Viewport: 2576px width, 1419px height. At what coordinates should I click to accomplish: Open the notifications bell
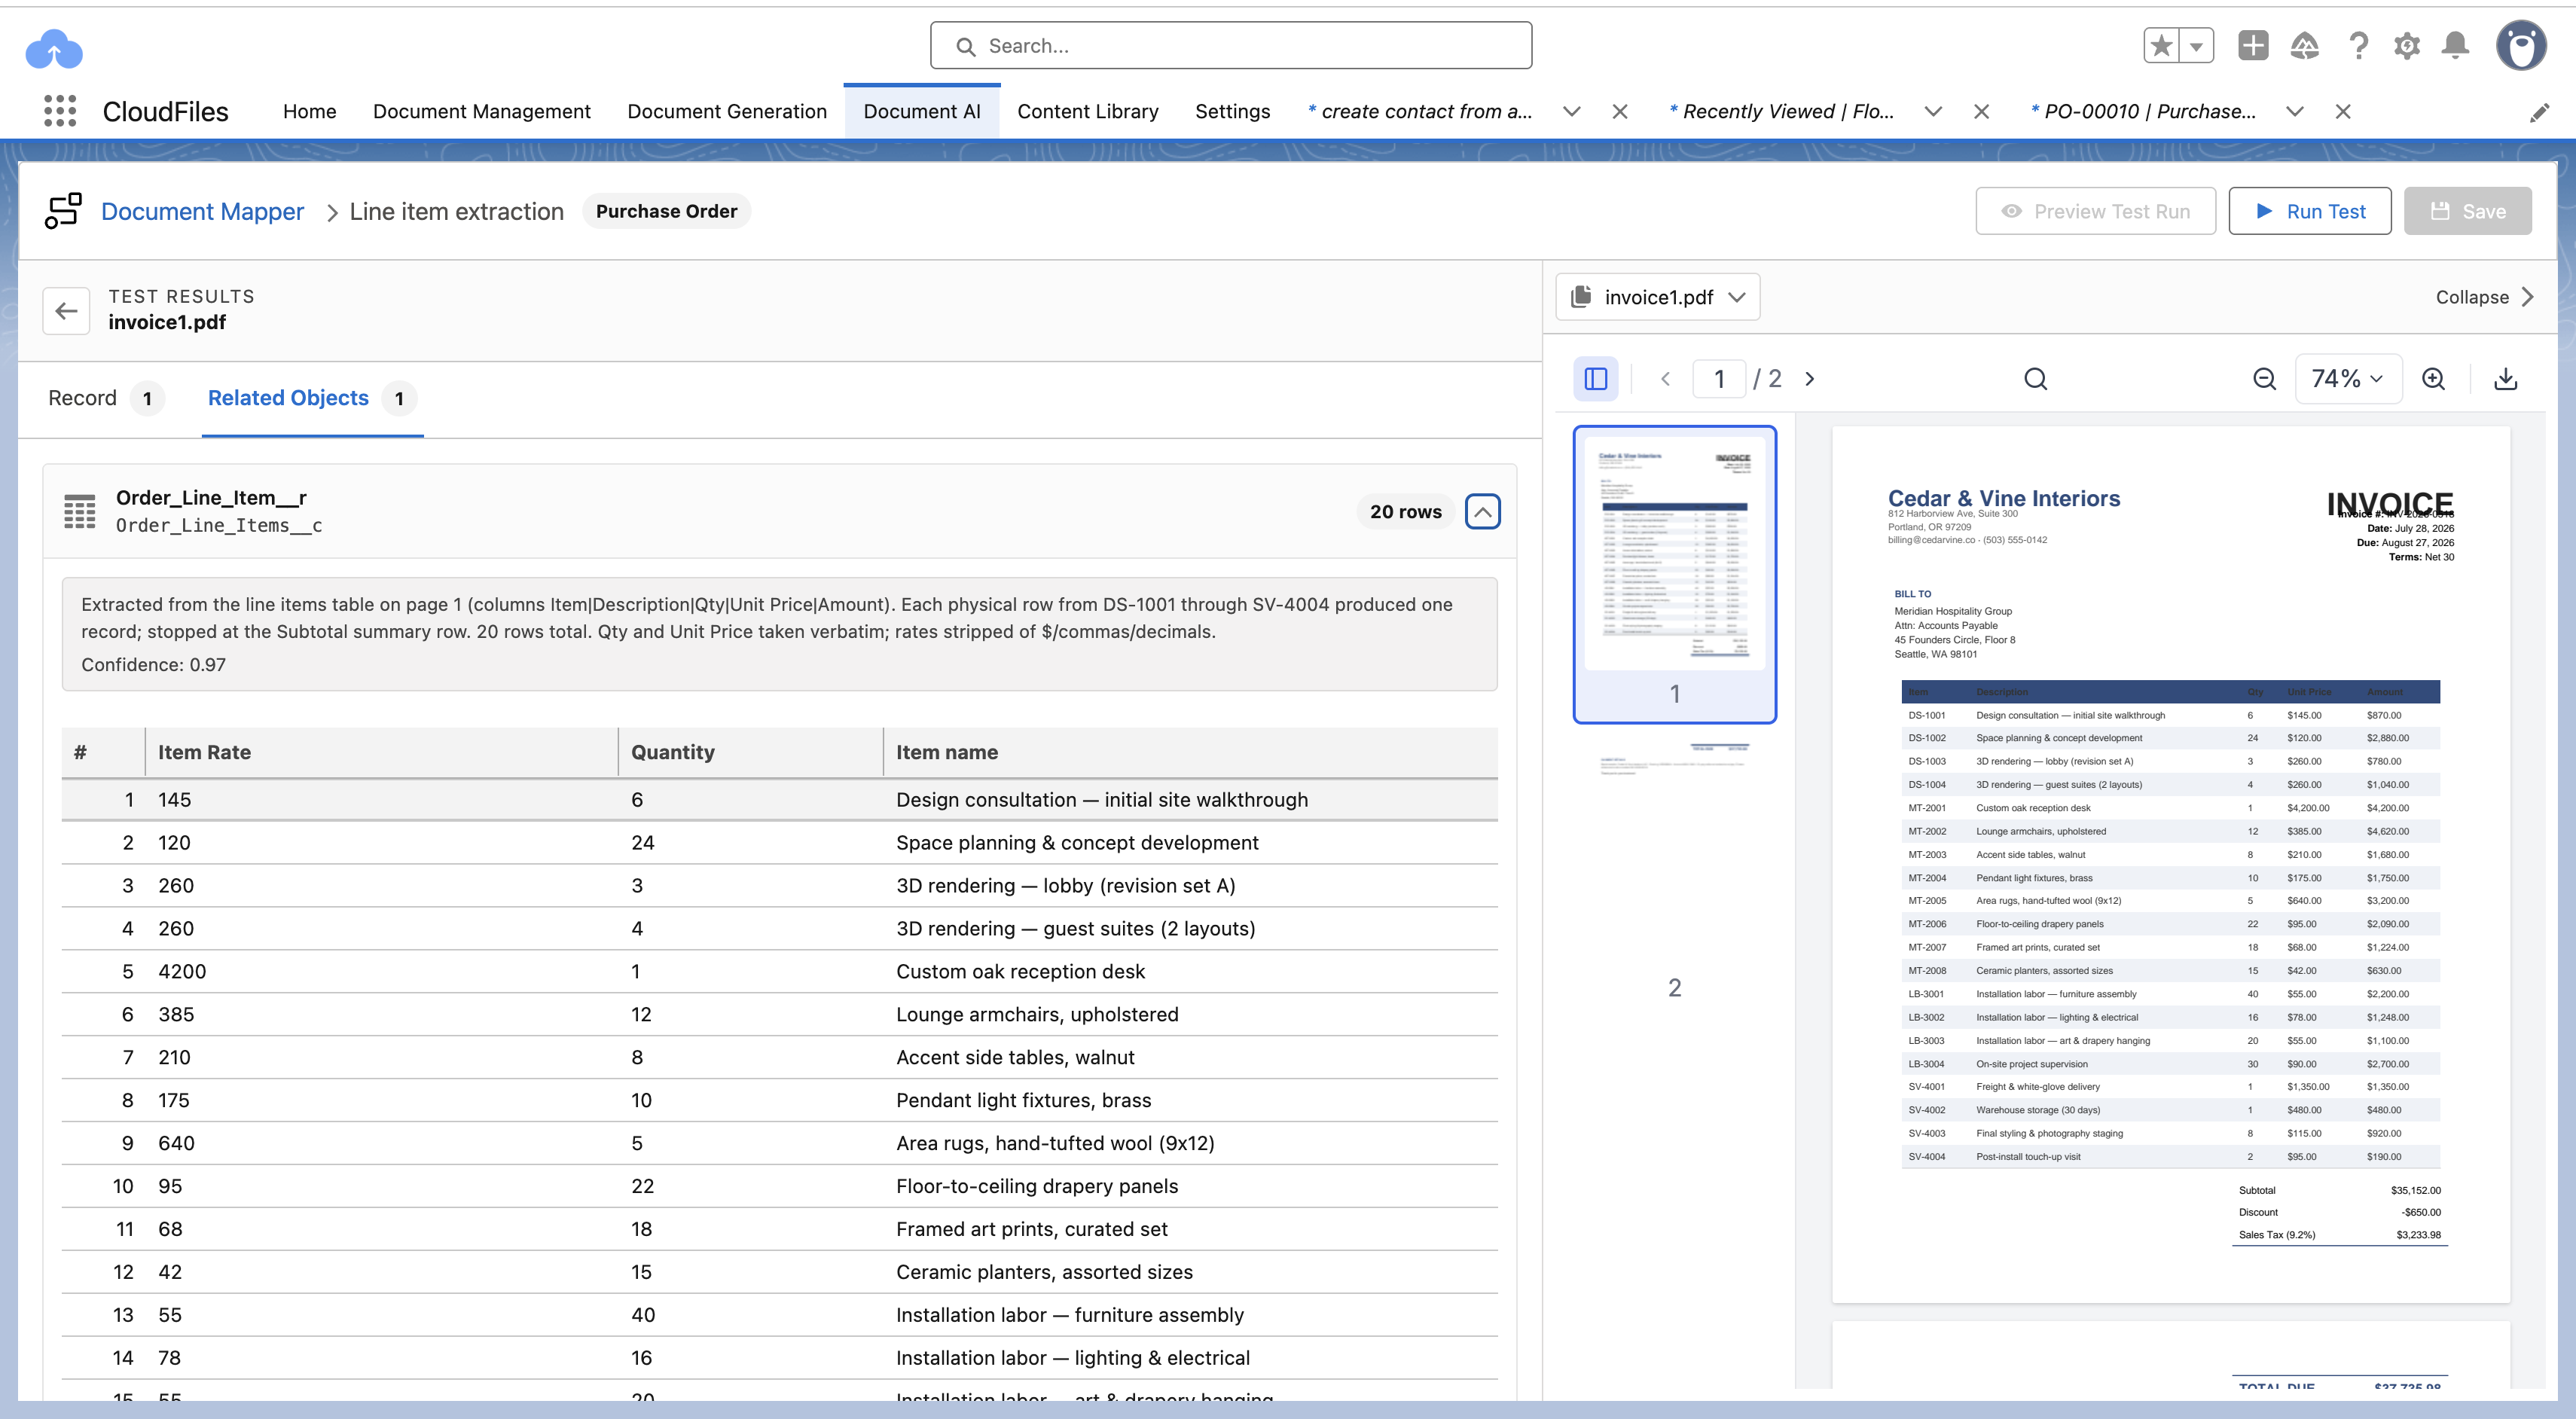point(2455,45)
